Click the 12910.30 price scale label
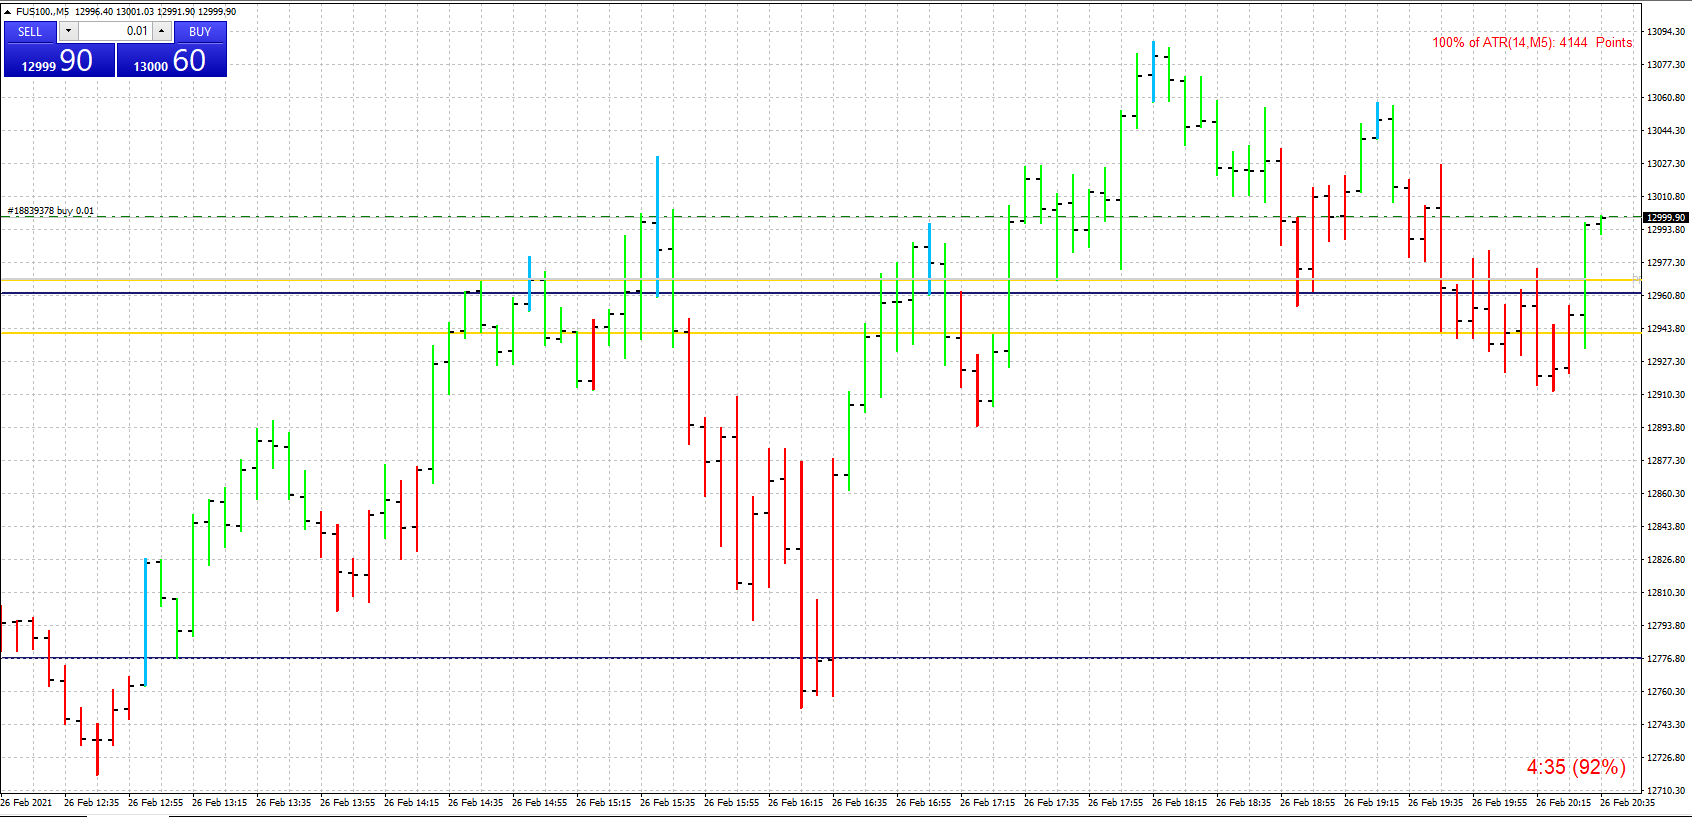The height and width of the screenshot is (817, 1692). pyautogui.click(x=1666, y=395)
